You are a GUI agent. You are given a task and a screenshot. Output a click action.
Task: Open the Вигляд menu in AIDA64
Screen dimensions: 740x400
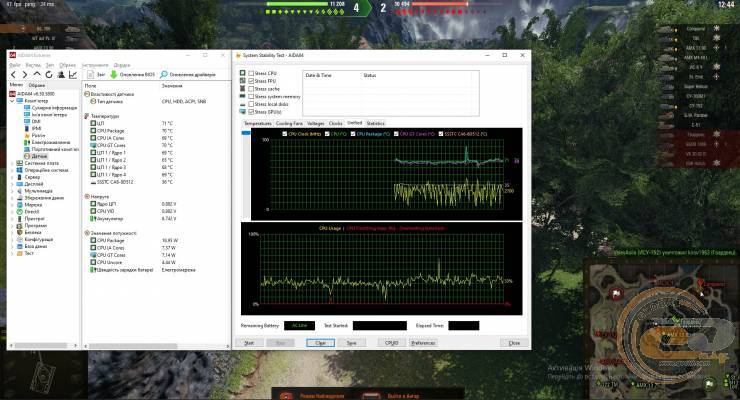[x=33, y=65]
